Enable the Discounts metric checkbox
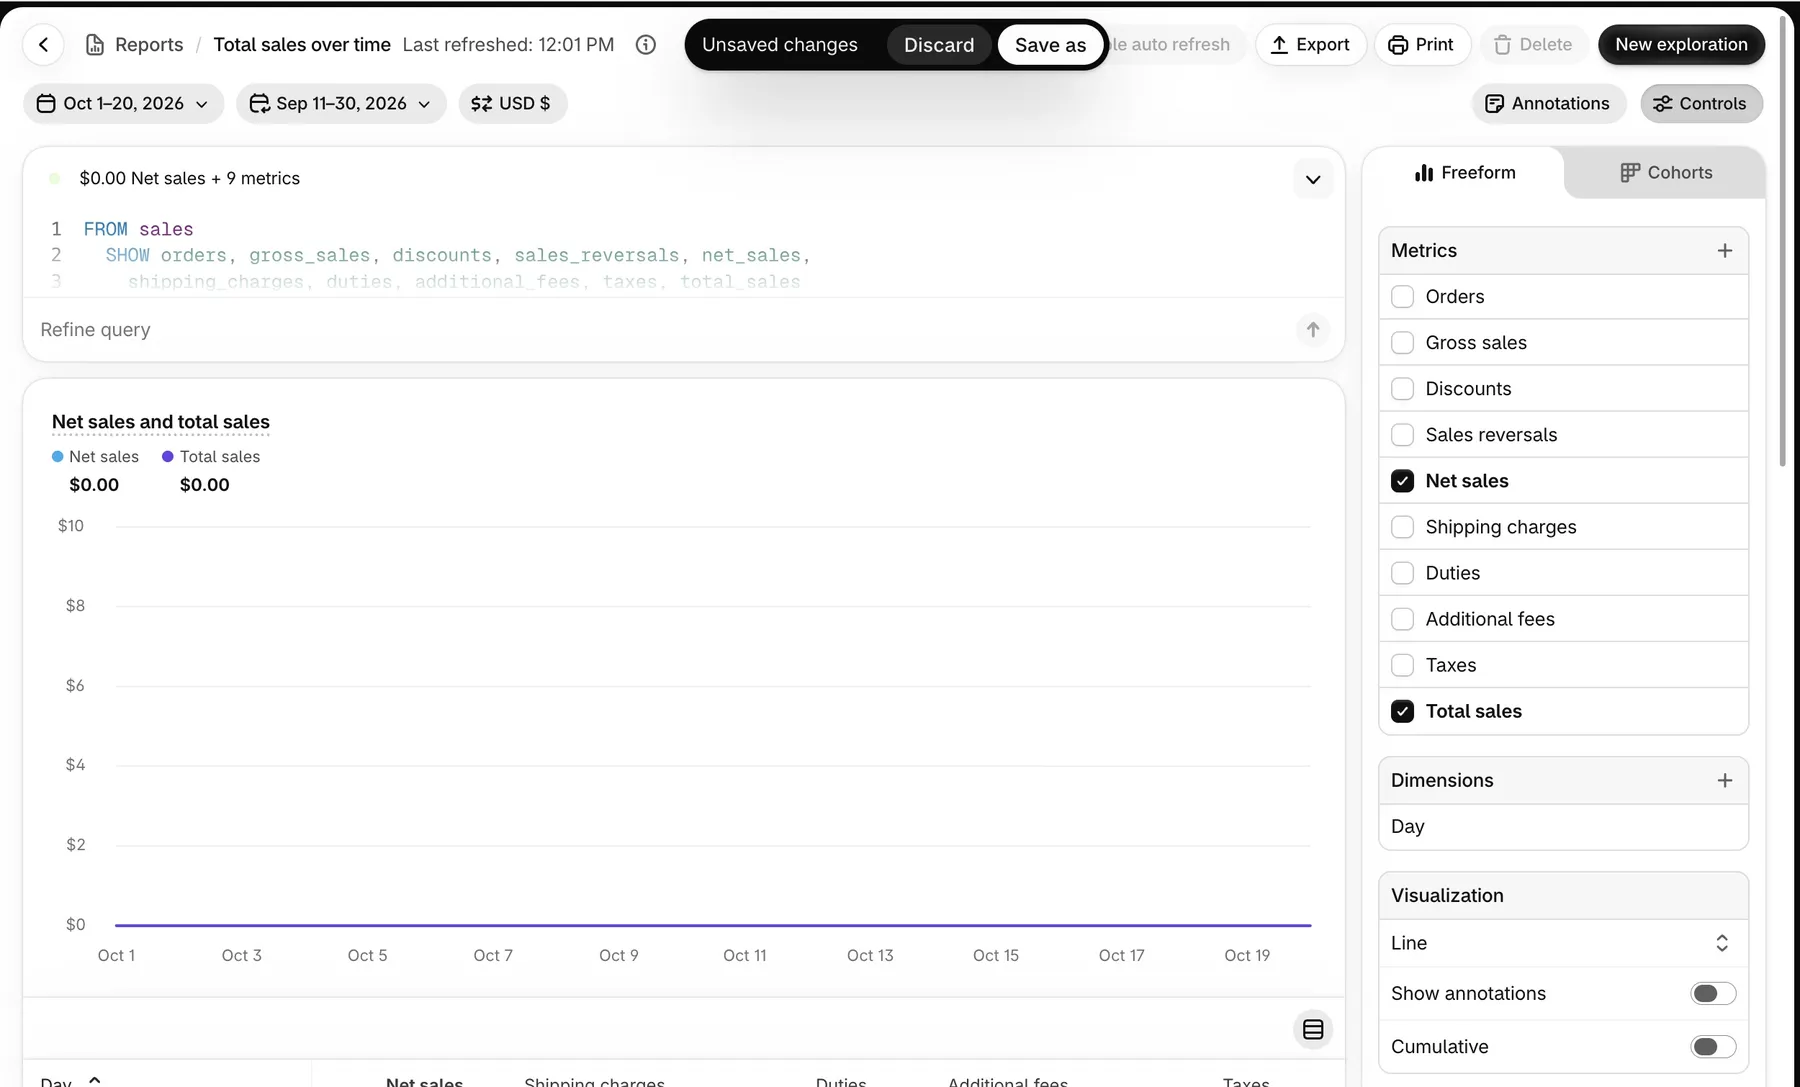 pos(1403,389)
